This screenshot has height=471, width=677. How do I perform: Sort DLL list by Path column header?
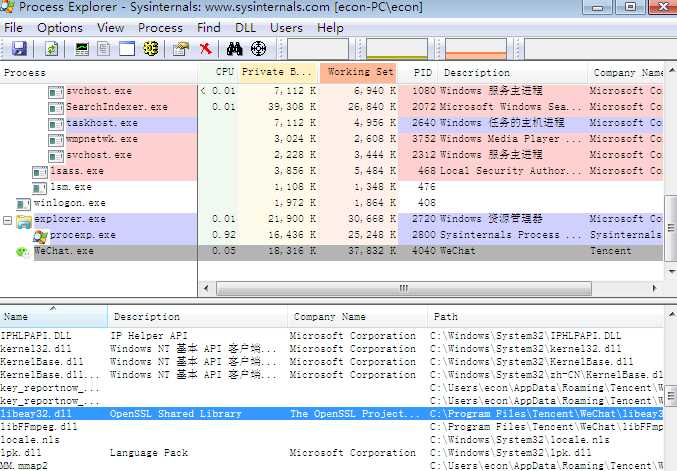click(545, 316)
